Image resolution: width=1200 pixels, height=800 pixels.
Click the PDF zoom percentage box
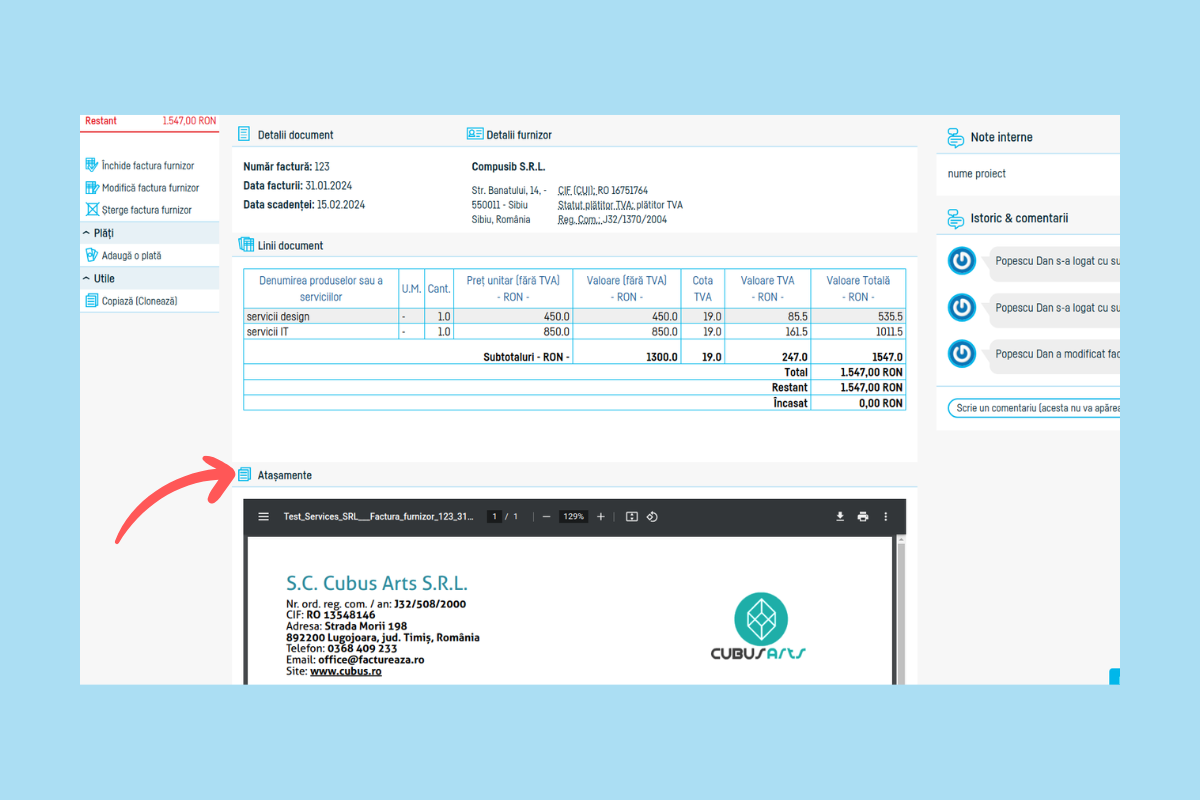pyautogui.click(x=573, y=517)
